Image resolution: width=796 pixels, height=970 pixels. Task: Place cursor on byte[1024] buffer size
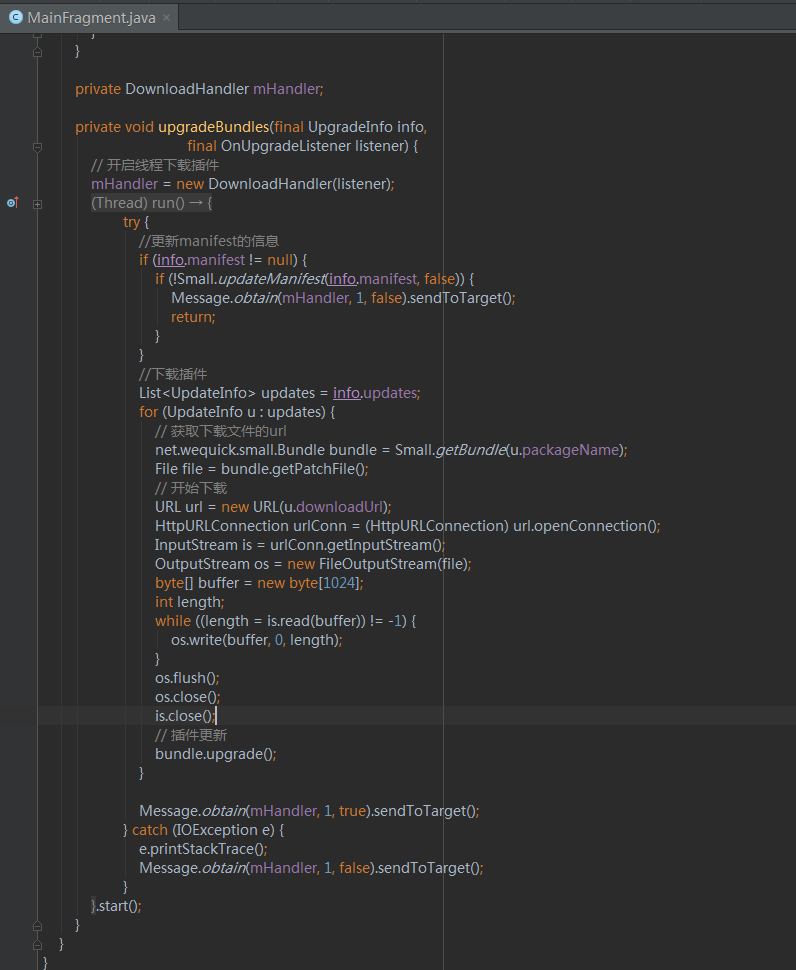pos(339,583)
